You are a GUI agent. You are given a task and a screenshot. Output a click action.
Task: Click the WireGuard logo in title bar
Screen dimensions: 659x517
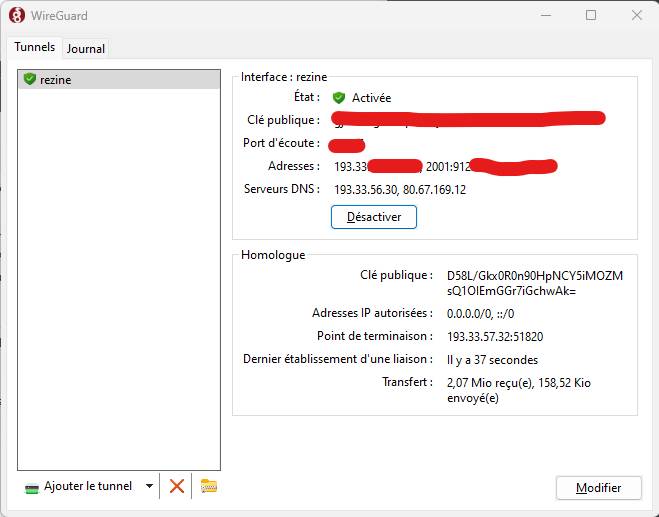pyautogui.click(x=16, y=16)
